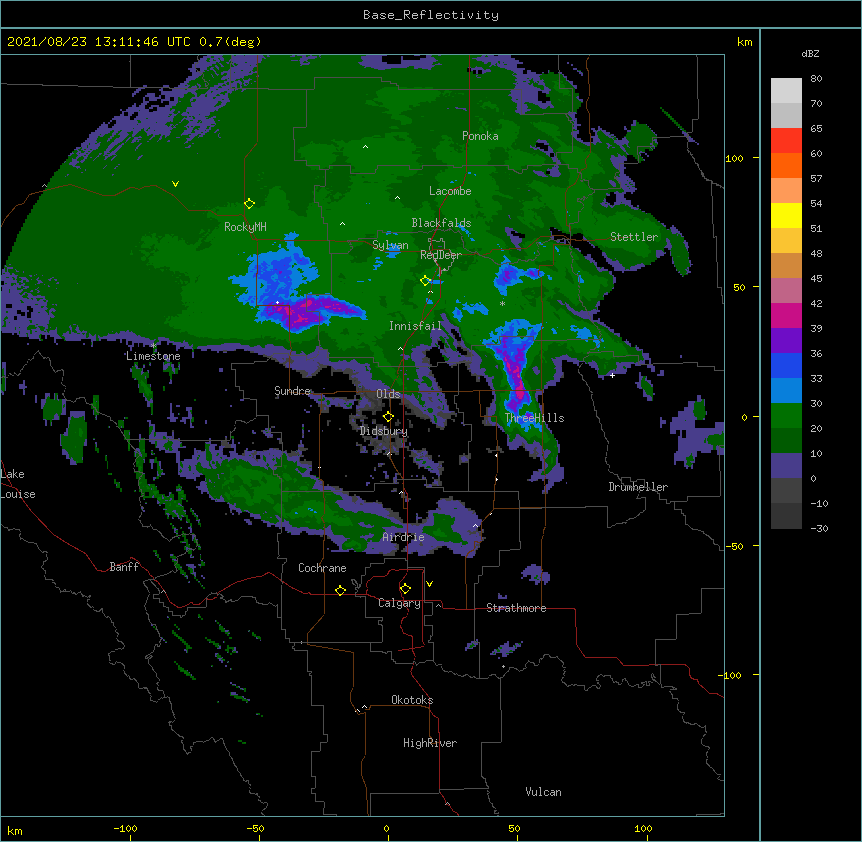Click the Lacombe city label

[450, 191]
